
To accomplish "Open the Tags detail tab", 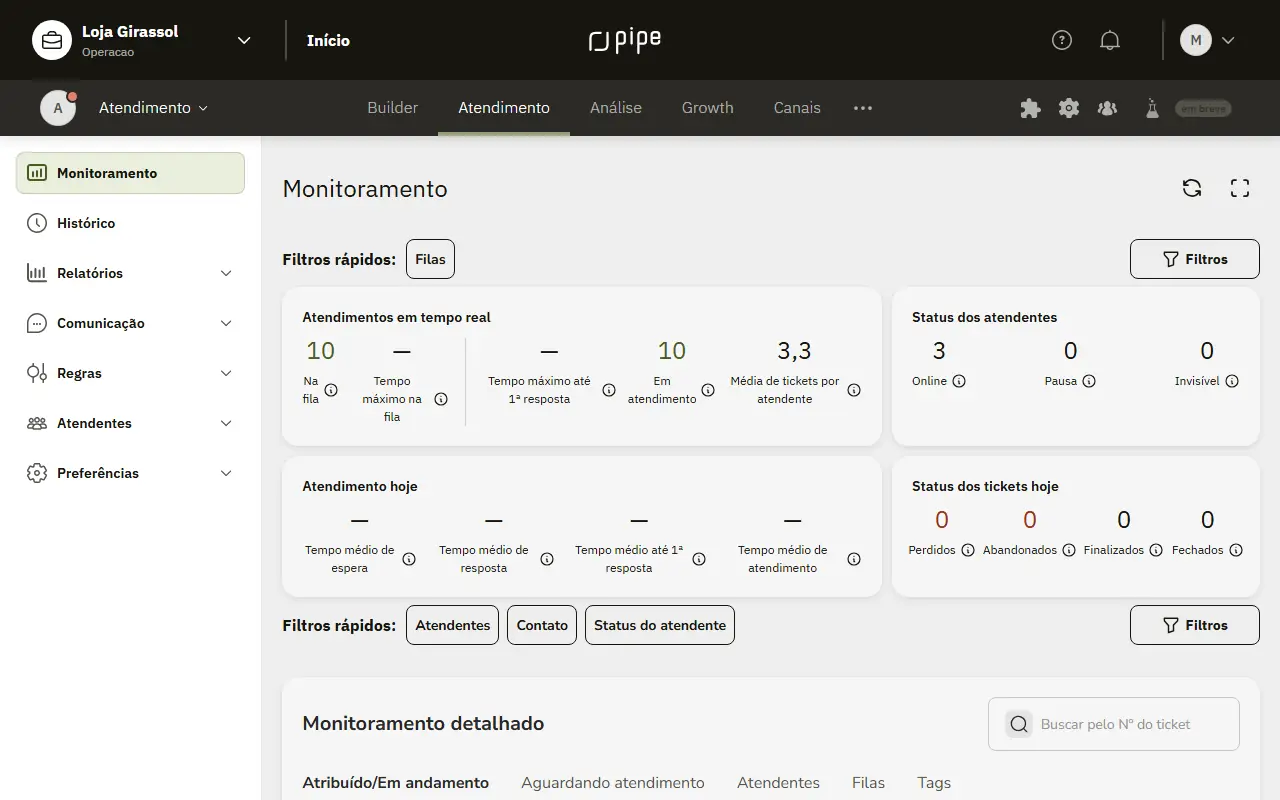I will [x=934, y=783].
